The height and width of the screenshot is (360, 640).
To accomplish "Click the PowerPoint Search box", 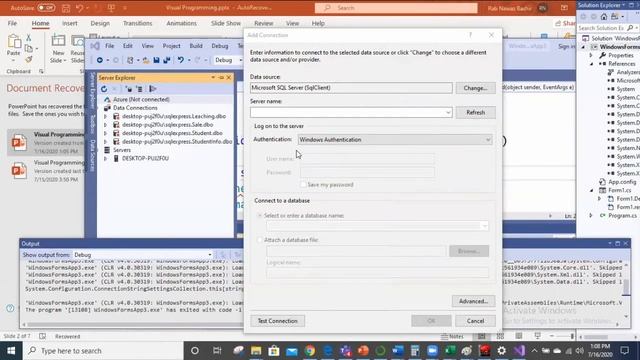I will [396, 8].
